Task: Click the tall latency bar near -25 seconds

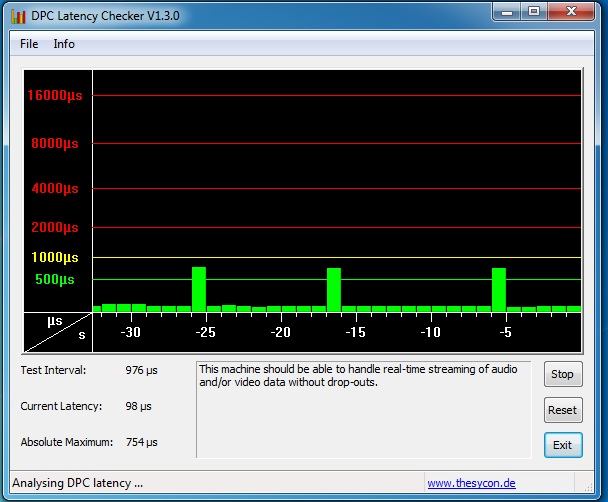Action: pyautogui.click(x=199, y=289)
